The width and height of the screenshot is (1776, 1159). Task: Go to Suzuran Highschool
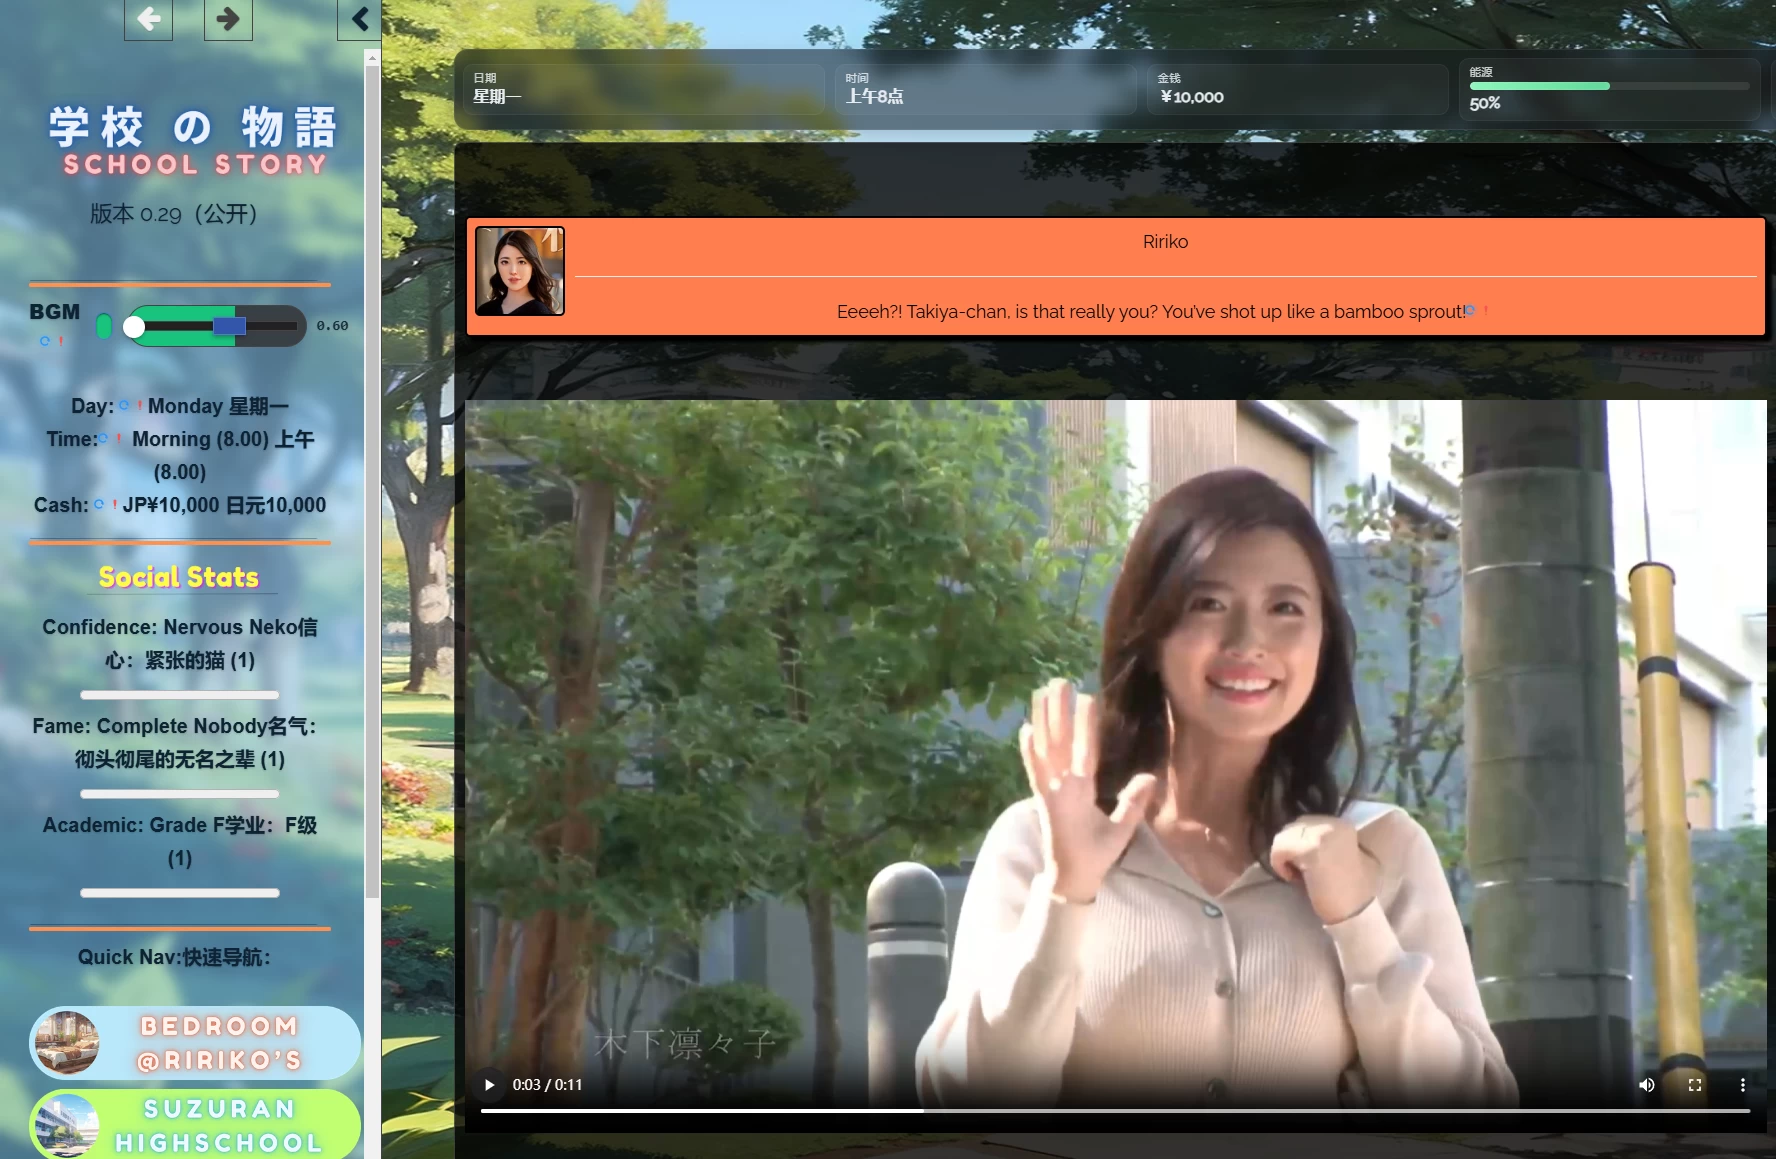pos(219,1126)
